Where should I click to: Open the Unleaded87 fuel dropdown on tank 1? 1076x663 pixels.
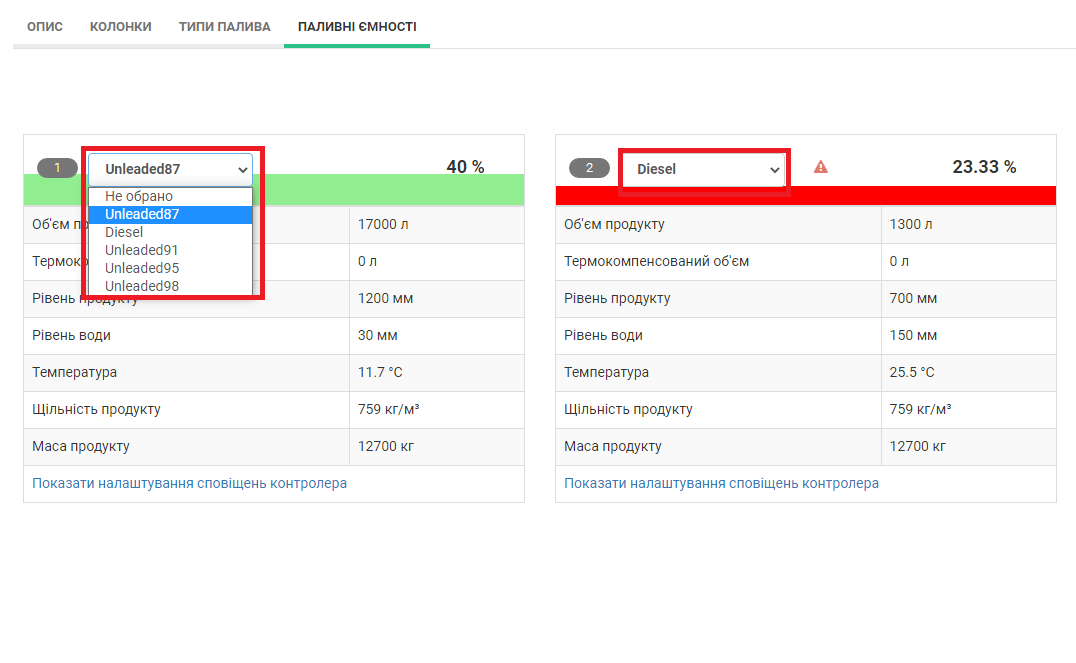tap(171, 169)
